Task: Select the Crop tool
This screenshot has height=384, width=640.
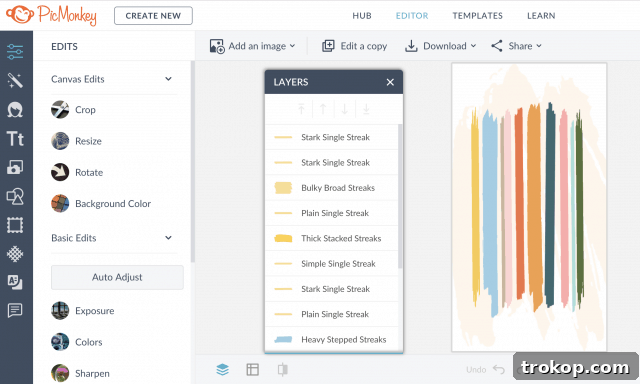Action: pos(73,109)
